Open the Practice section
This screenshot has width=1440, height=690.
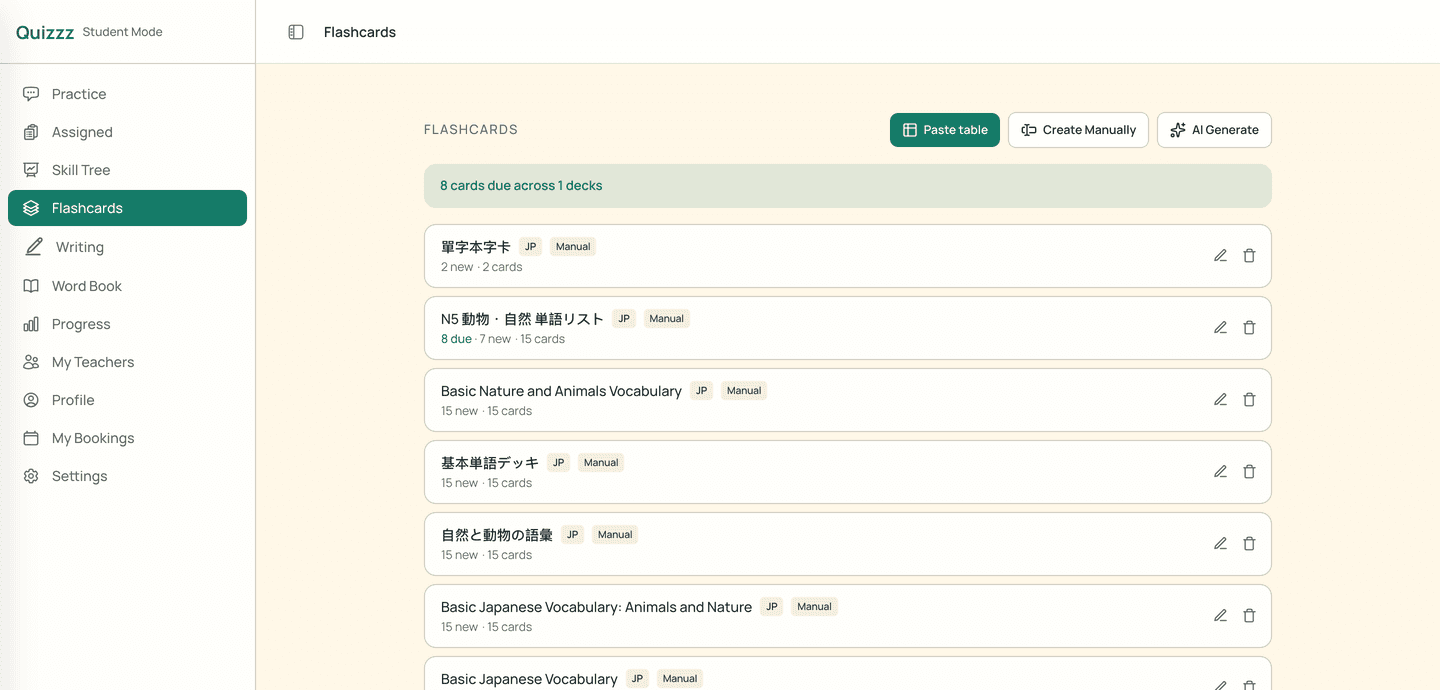pos(127,94)
